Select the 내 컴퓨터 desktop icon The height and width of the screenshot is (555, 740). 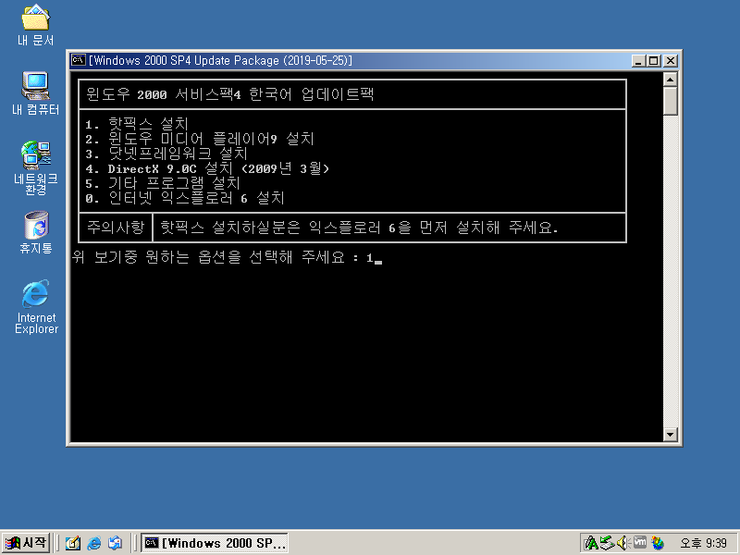[35, 93]
